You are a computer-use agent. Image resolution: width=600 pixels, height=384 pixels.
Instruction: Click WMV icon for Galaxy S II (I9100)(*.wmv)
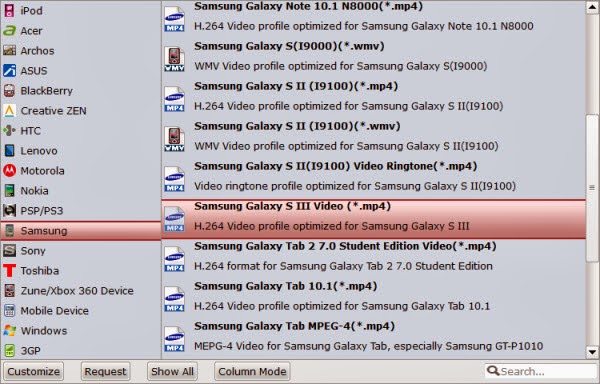pyautogui.click(x=174, y=139)
